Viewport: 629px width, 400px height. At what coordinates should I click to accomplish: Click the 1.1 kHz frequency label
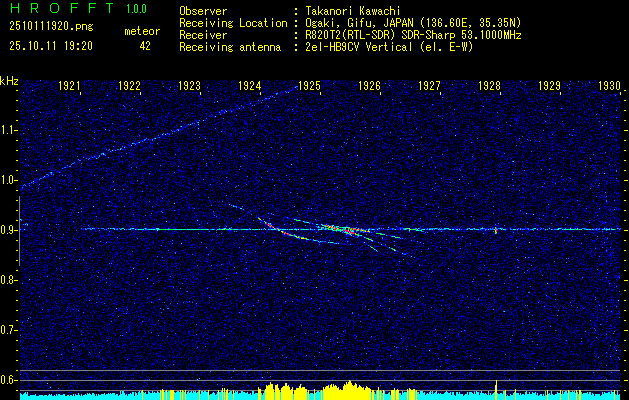point(8,130)
